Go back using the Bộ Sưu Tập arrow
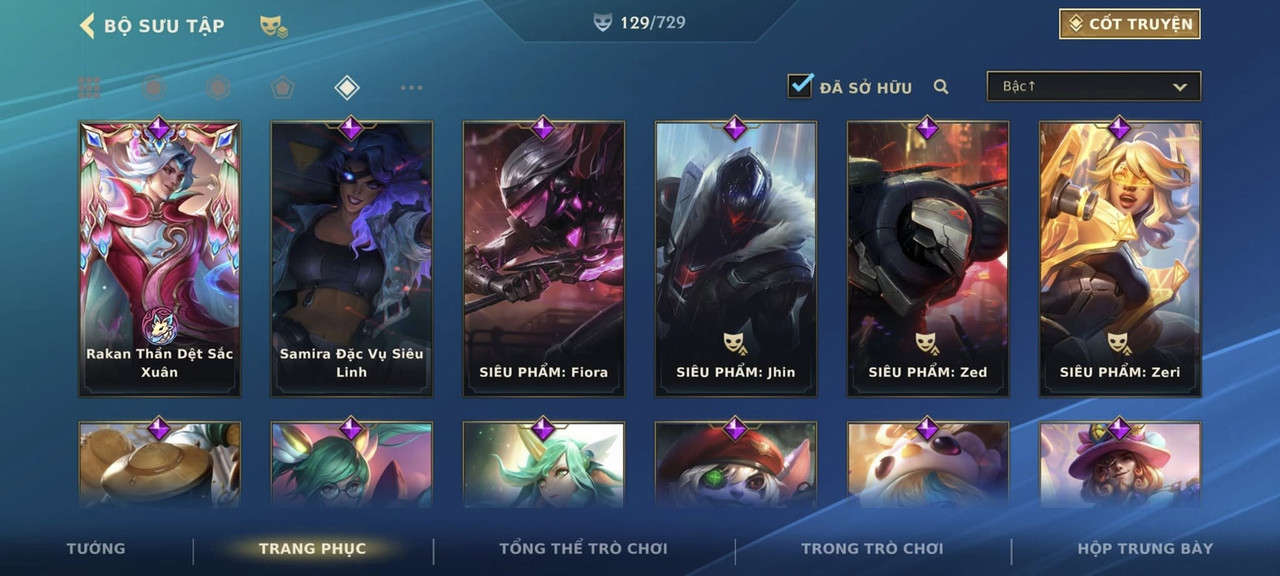The width and height of the screenshot is (1280, 576). 87,25
